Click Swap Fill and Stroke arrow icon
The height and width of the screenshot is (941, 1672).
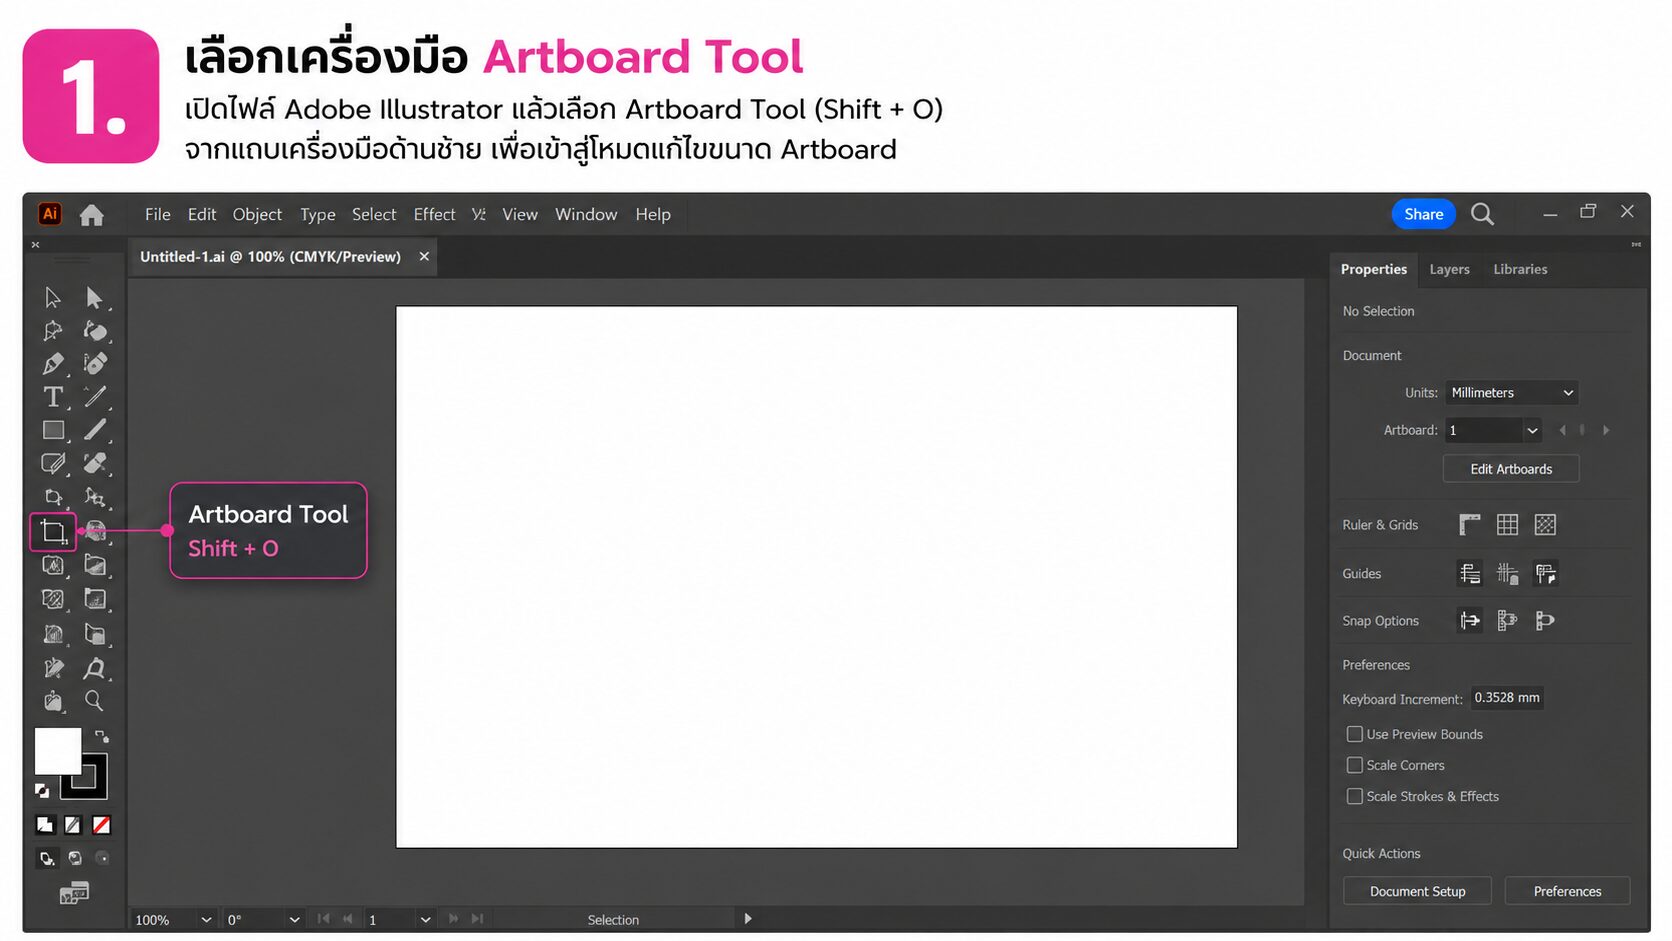[x=101, y=736]
